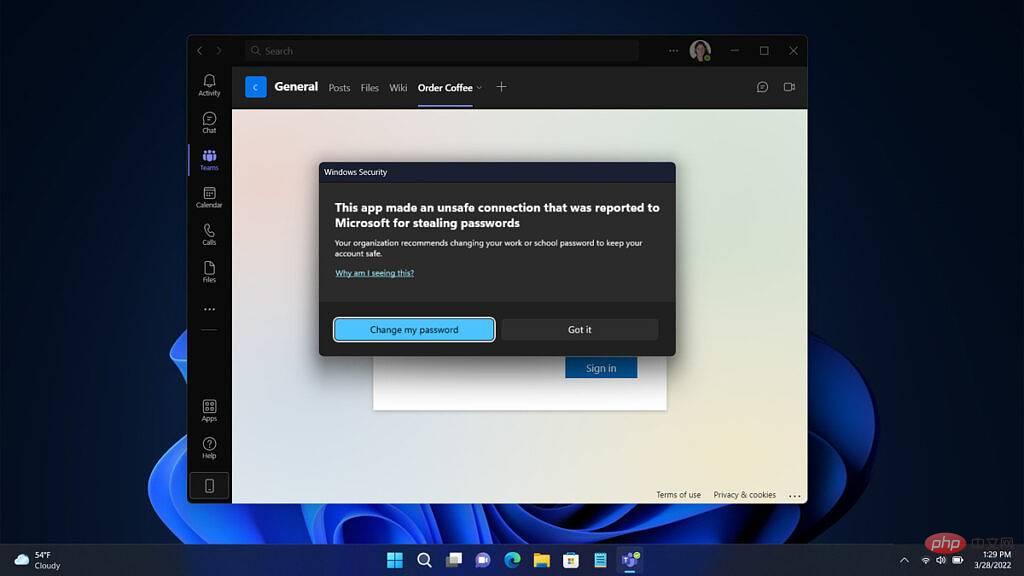Select the Chat icon in the sidebar

point(209,122)
